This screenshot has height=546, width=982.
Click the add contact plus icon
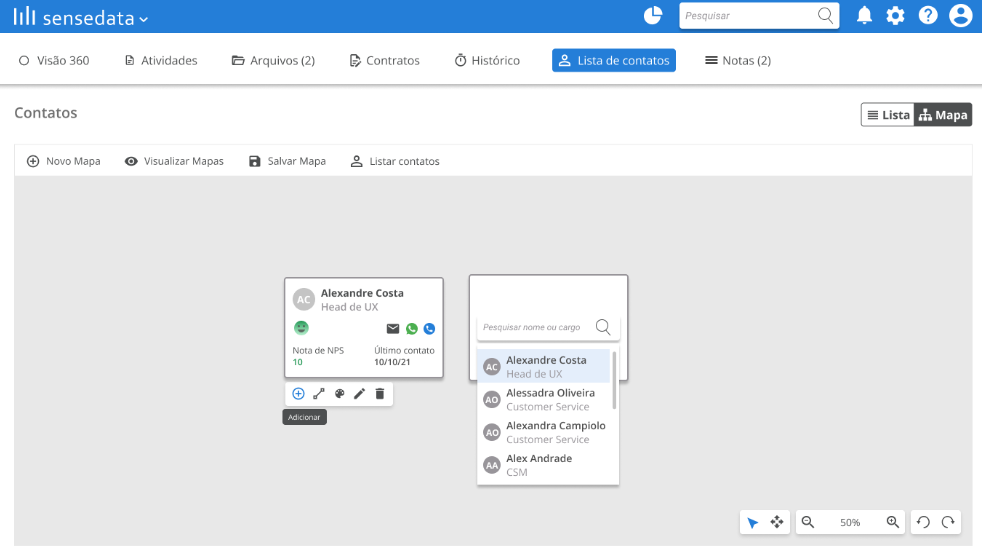pos(298,394)
